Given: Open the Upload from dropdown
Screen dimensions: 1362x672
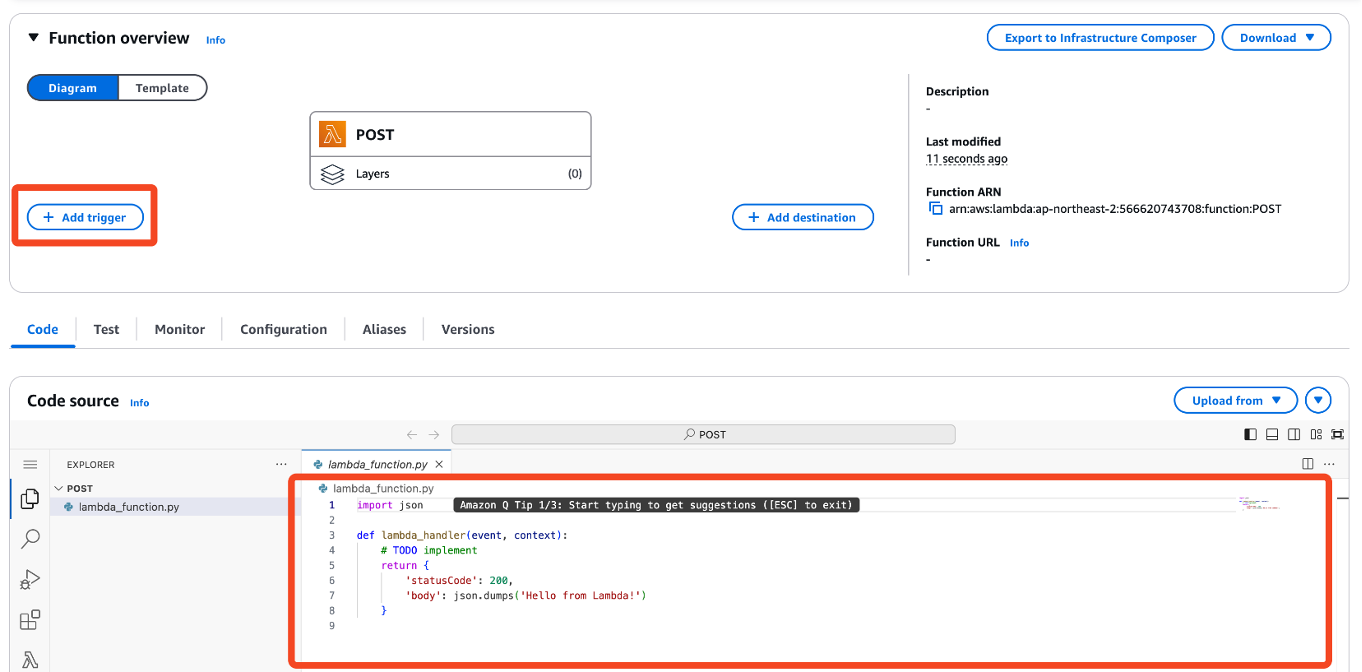Looking at the screenshot, I should (1236, 400).
